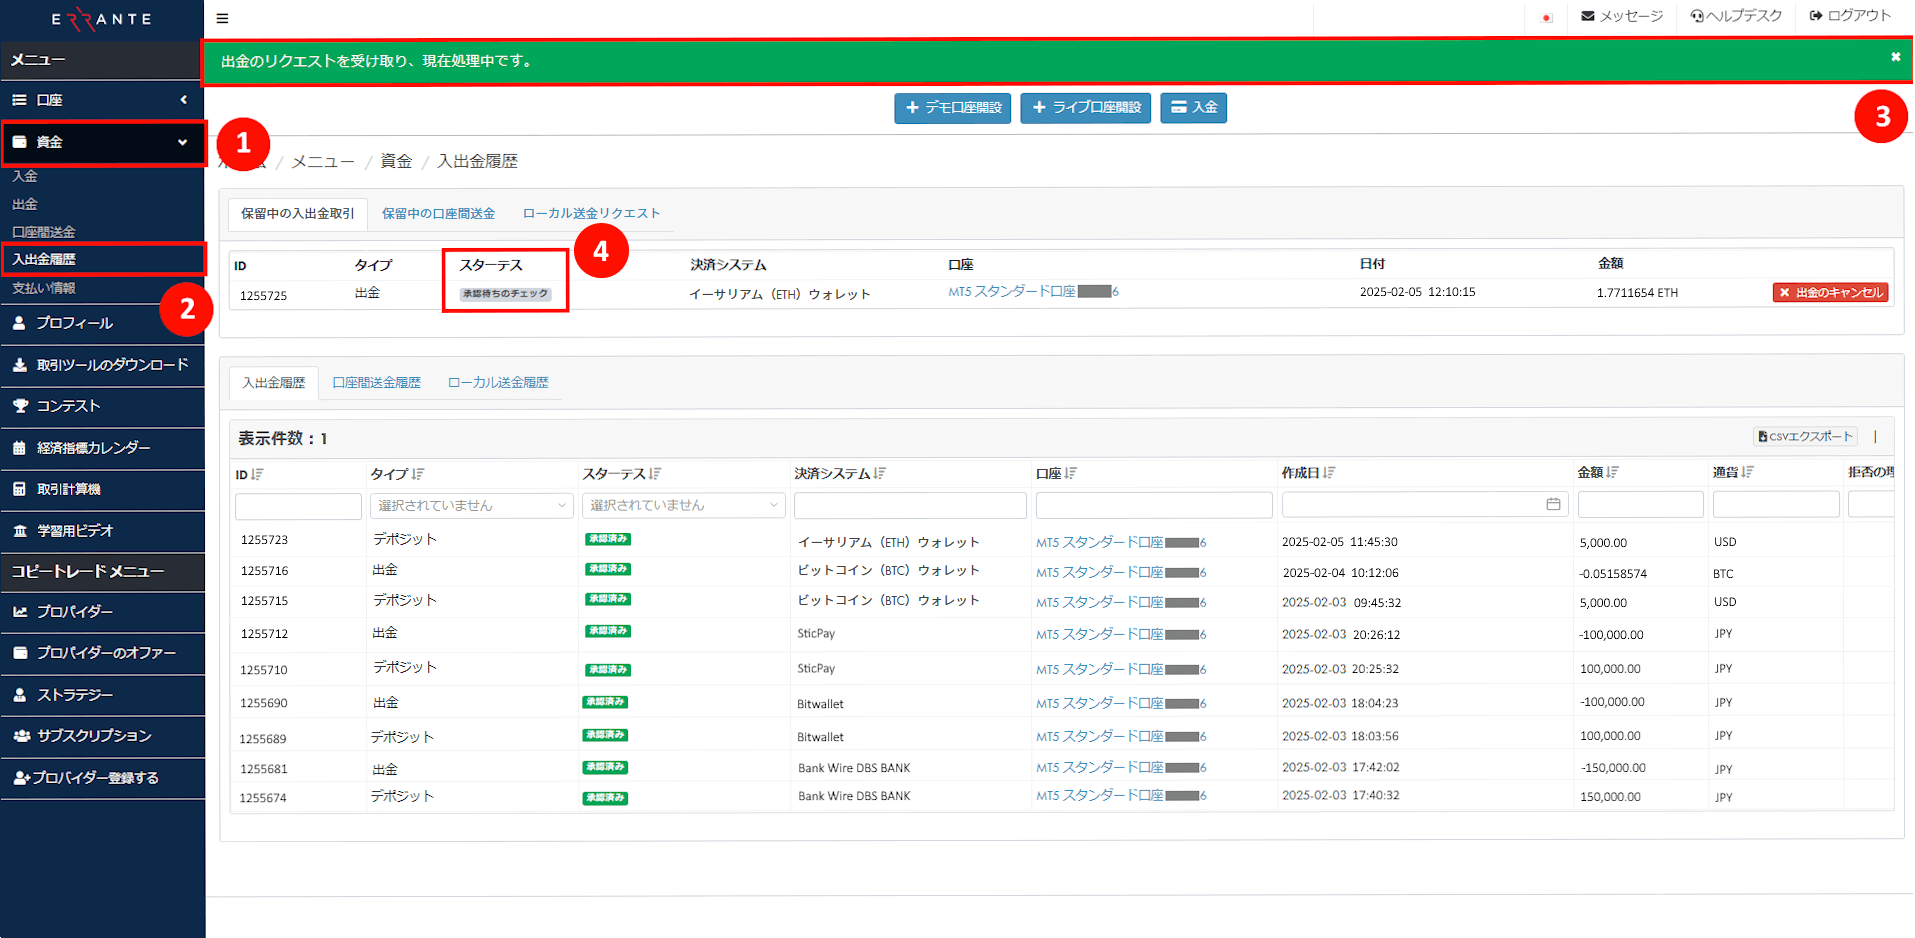Change language via the Japan flag icon
Viewport: 1915px width, 938px height.
(1545, 17)
